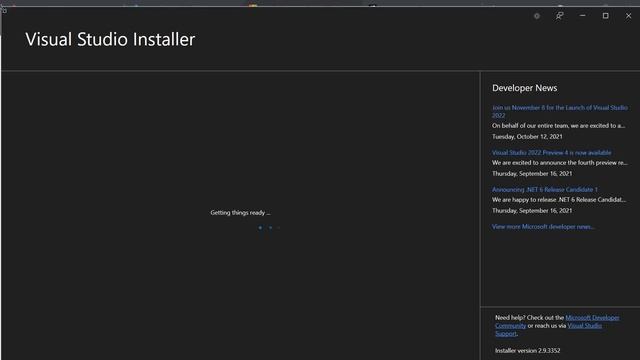Maximize the Visual Studio Installer window
The image size is (640, 360).
pos(605,16)
